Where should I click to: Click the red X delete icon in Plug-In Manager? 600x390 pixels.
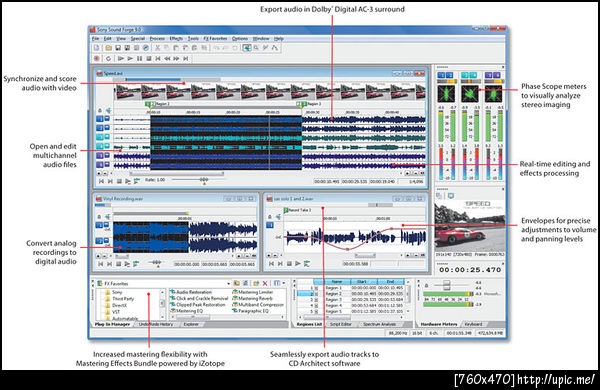265,283
